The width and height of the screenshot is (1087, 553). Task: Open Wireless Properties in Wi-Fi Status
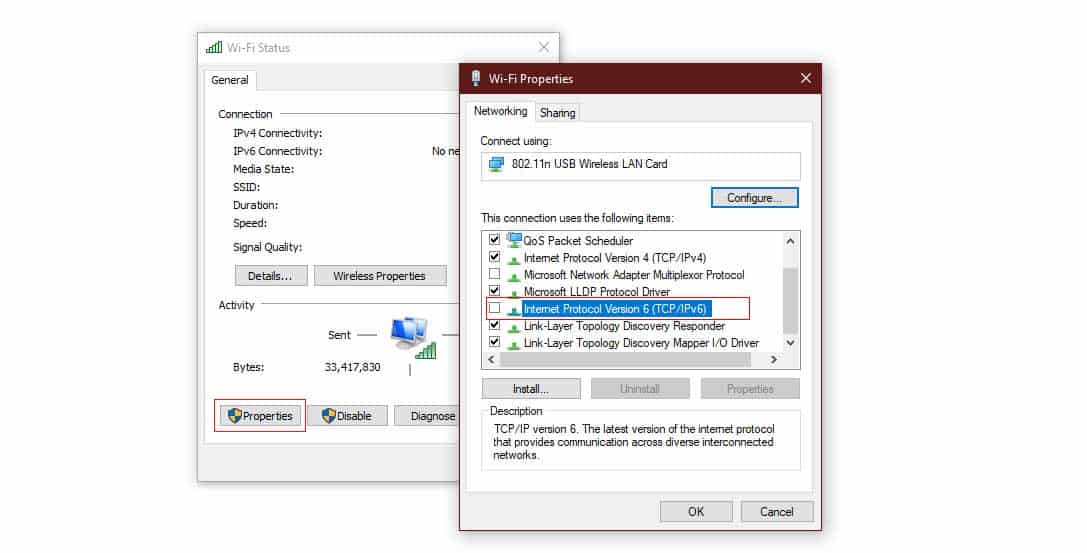(379, 276)
